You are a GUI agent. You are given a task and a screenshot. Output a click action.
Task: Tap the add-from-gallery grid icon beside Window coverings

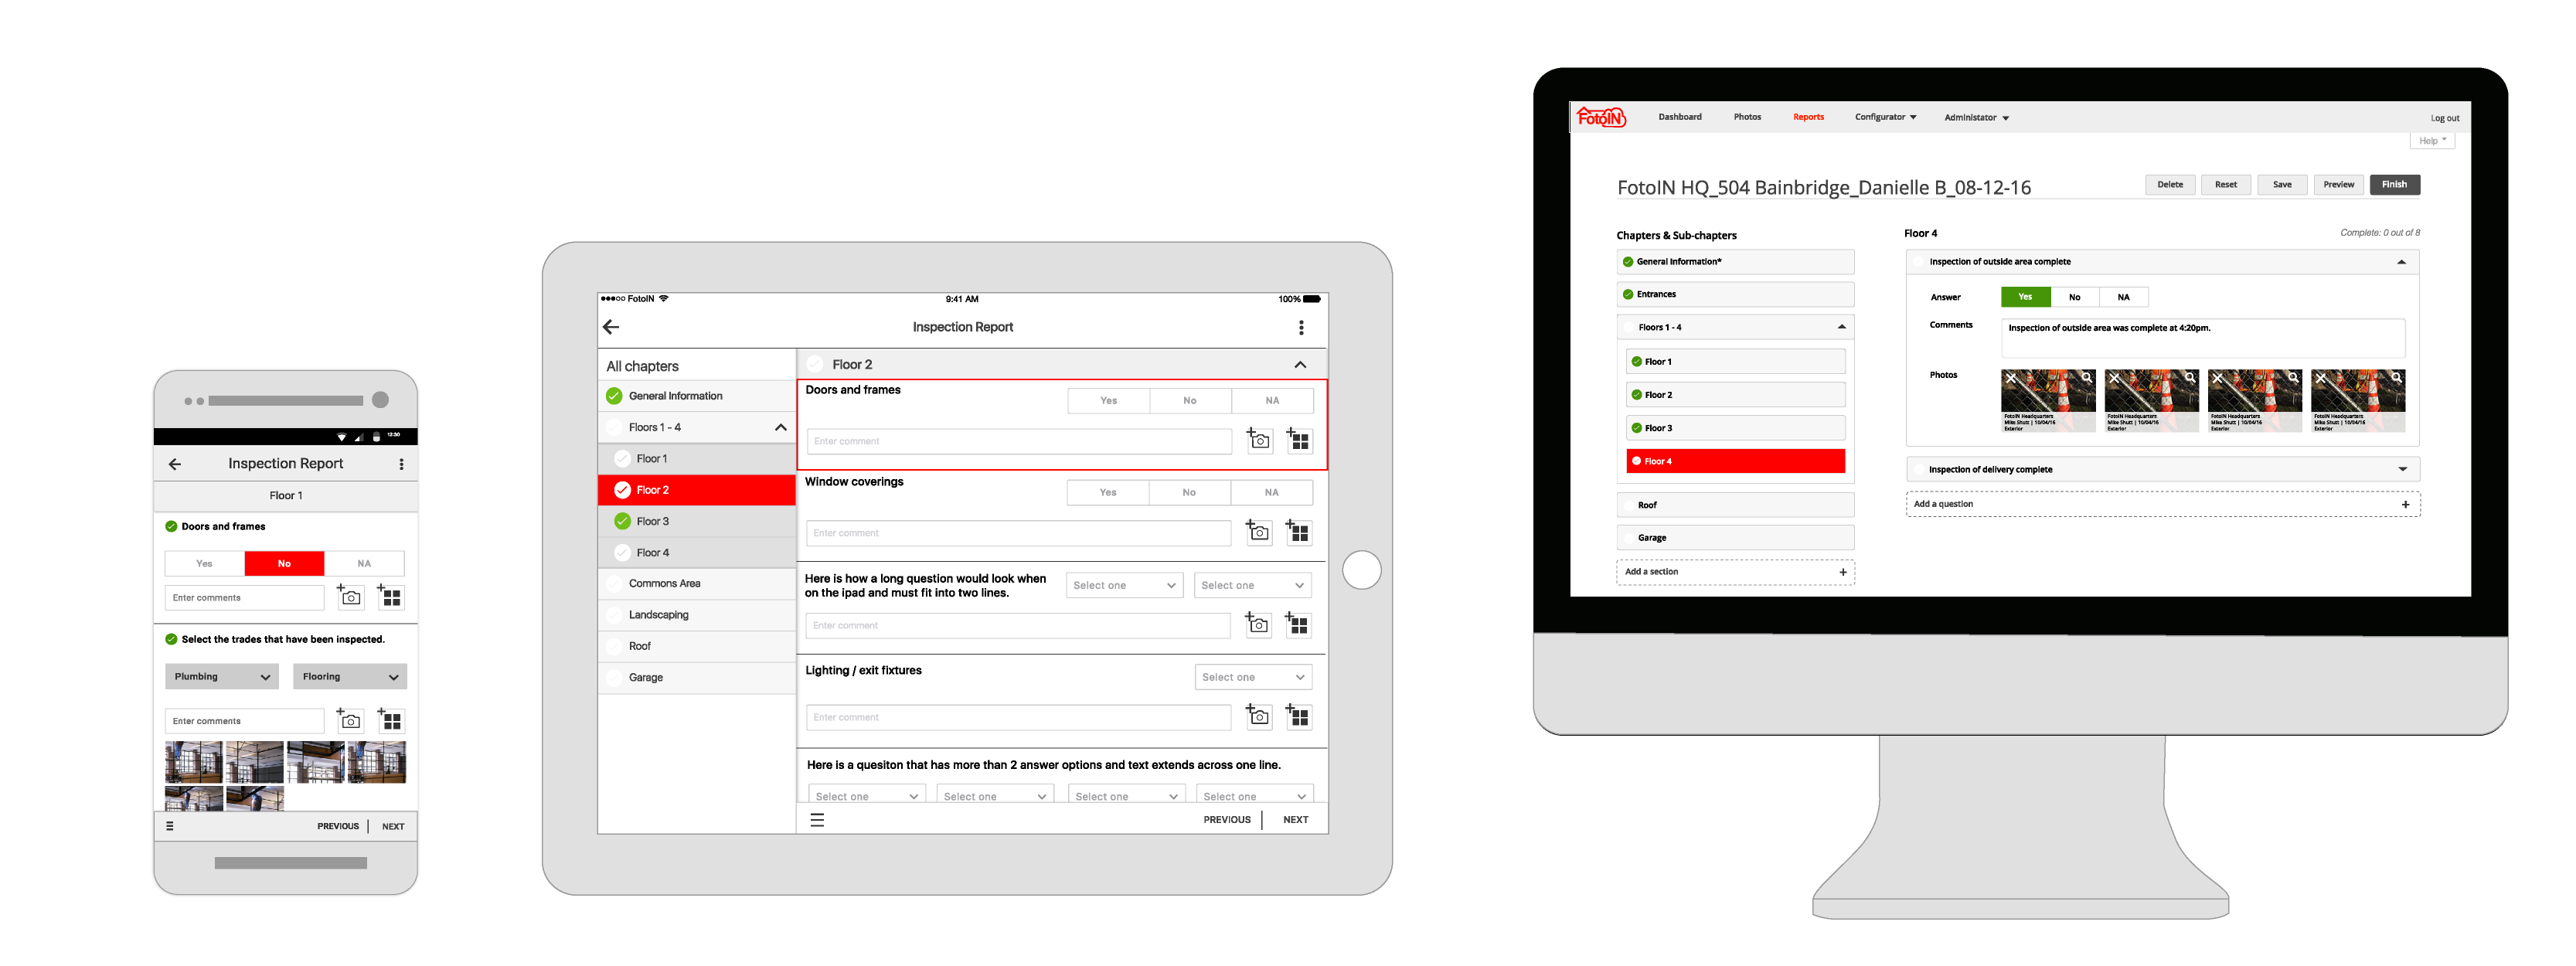tap(1298, 532)
